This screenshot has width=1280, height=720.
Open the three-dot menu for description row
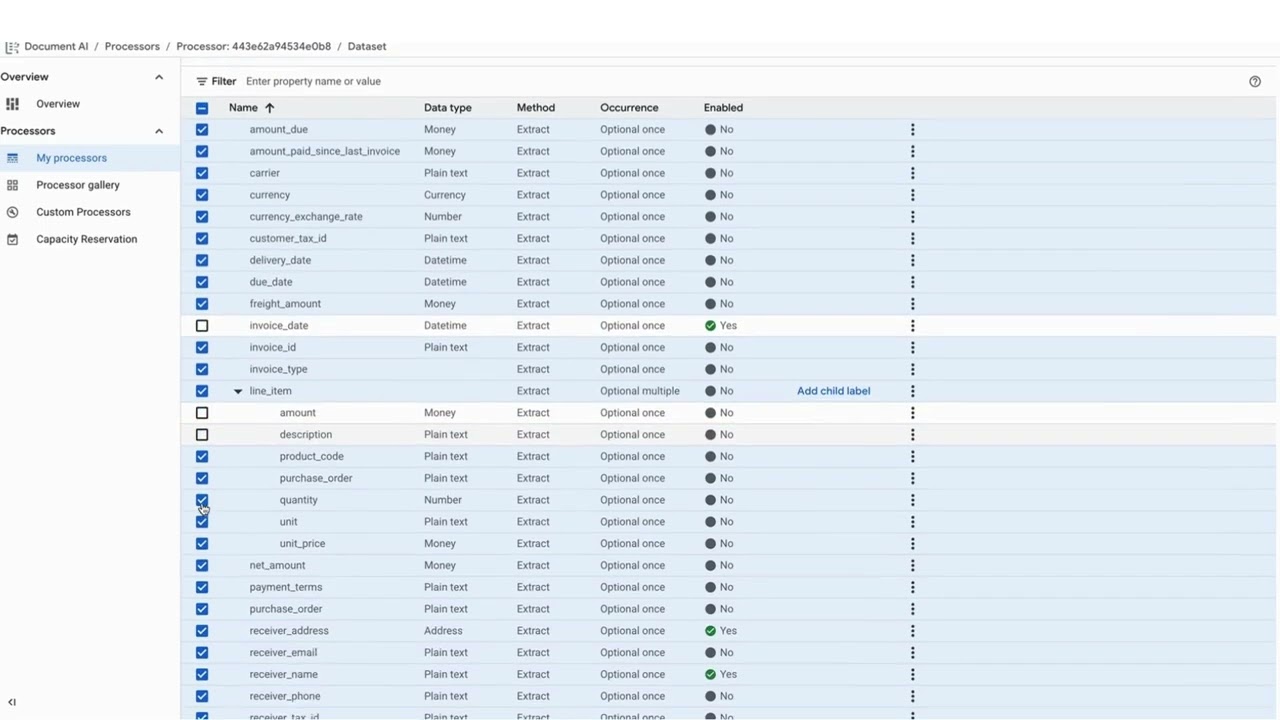coord(912,434)
